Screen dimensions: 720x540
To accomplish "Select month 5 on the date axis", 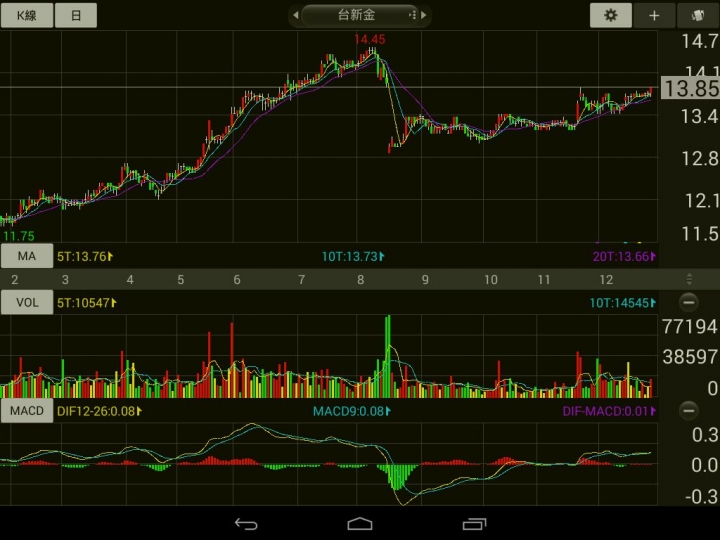I will click(181, 279).
